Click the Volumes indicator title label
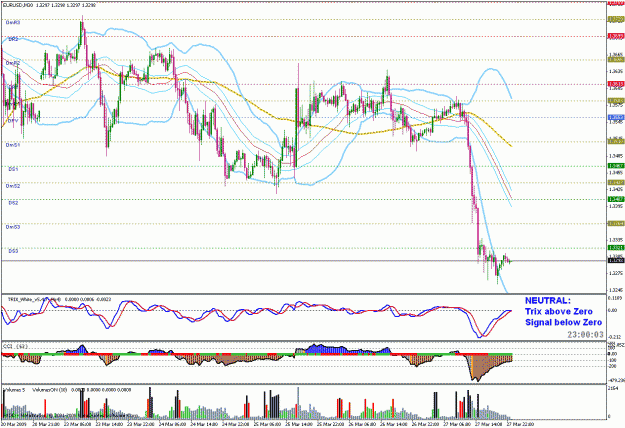 point(14,390)
